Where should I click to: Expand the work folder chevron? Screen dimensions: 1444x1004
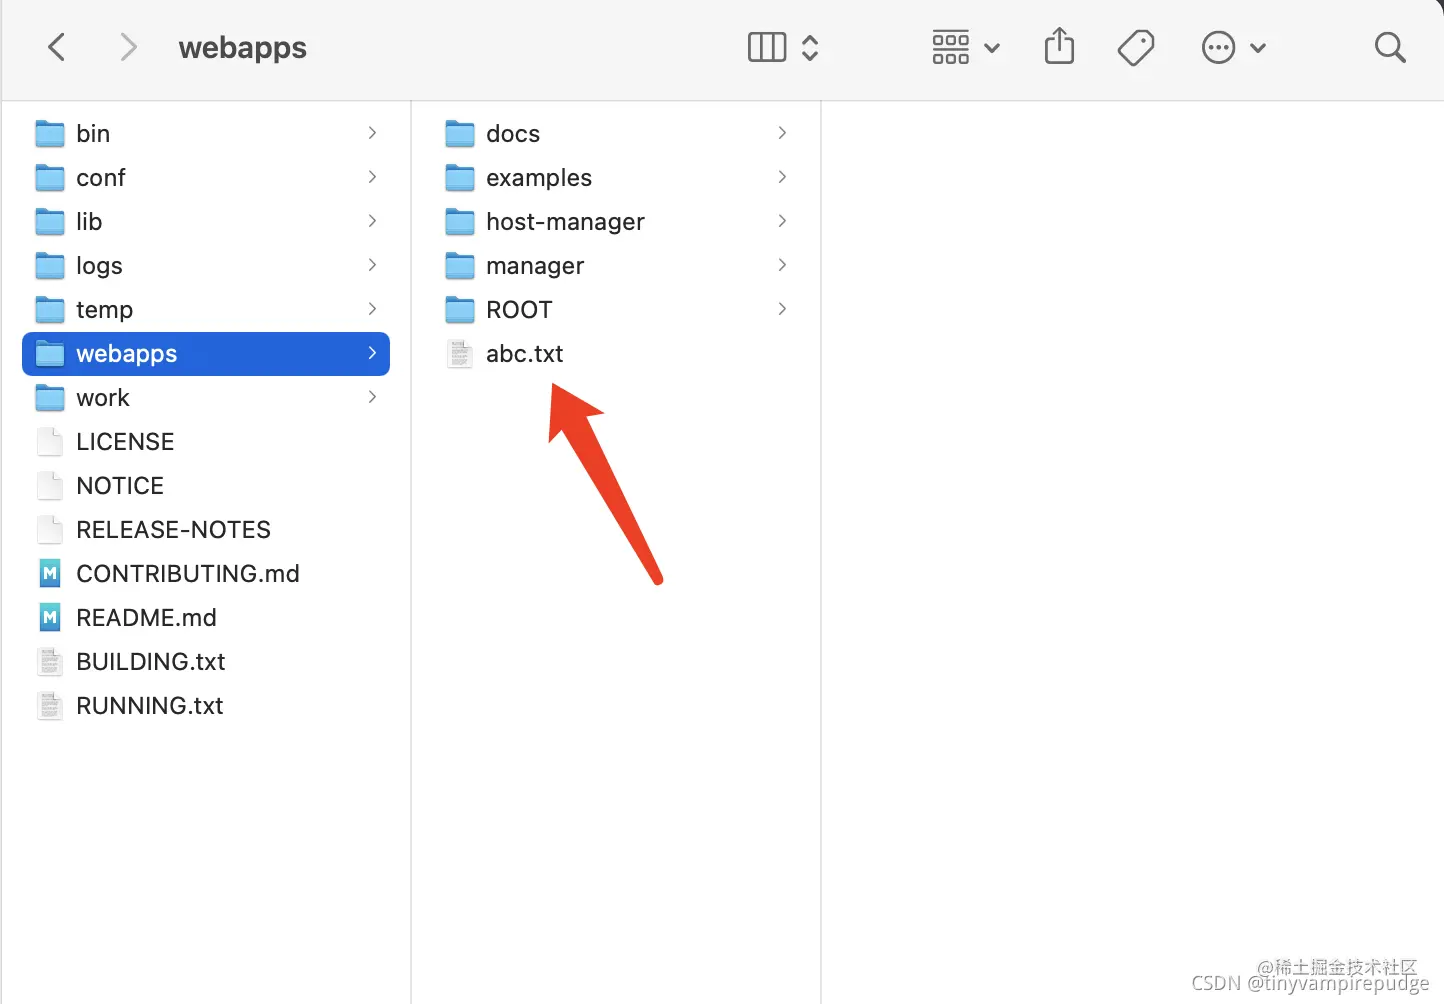pos(372,397)
